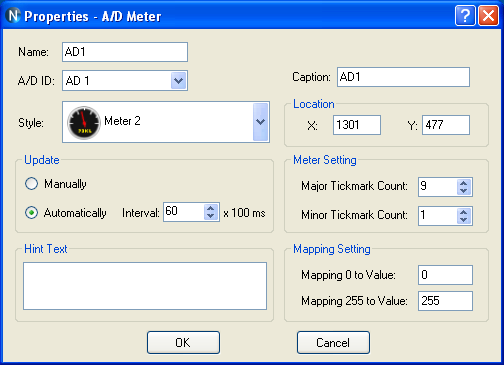
Task: Decrease the Interval spinner value
Action: tap(210, 216)
